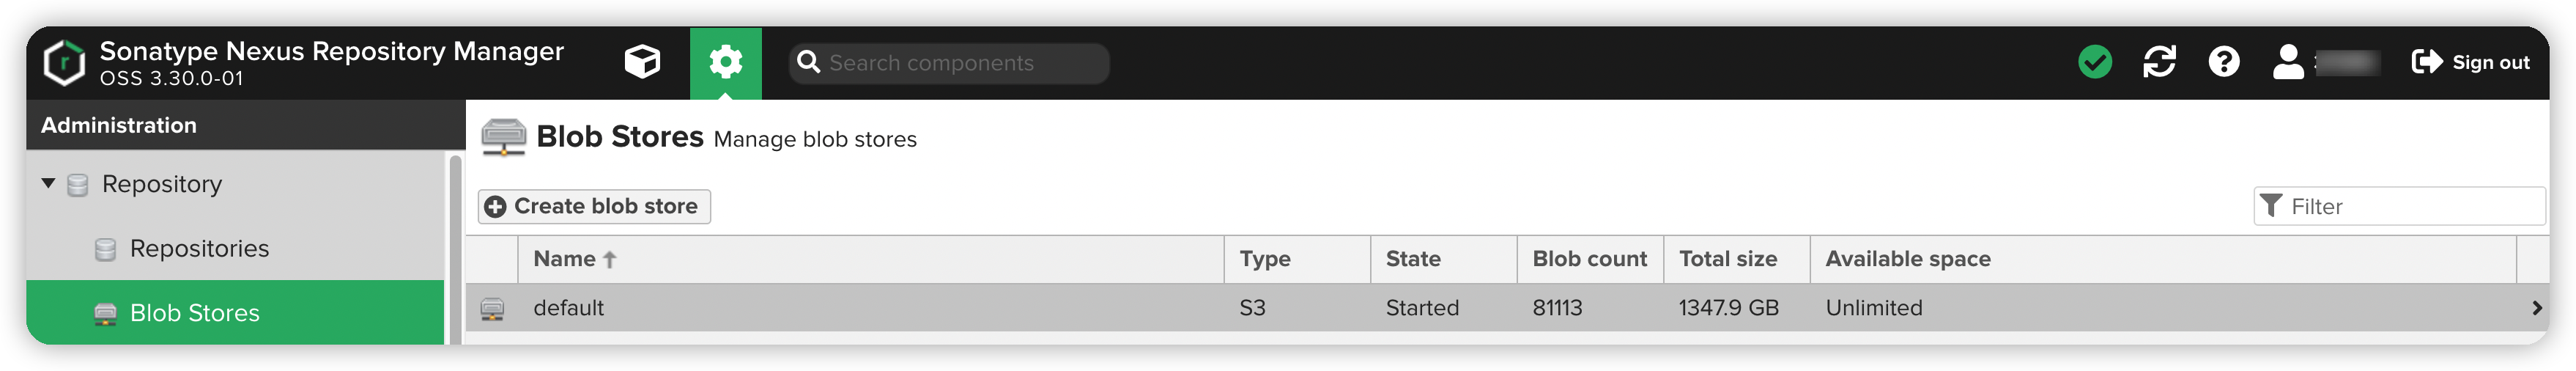Select Blob Stores in the sidebar

[195, 313]
